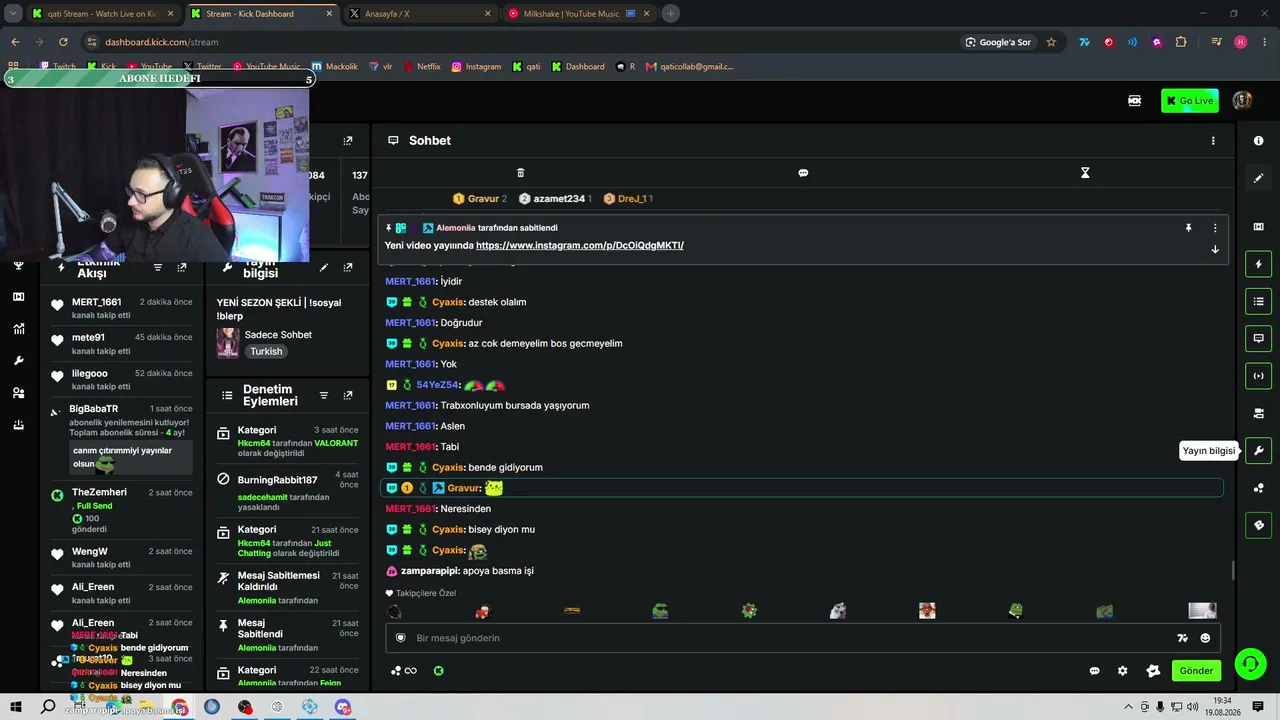Viewport: 1280px width, 720px height.
Task: Click the lightning bolt icon in right sidebar
Action: (1258, 264)
